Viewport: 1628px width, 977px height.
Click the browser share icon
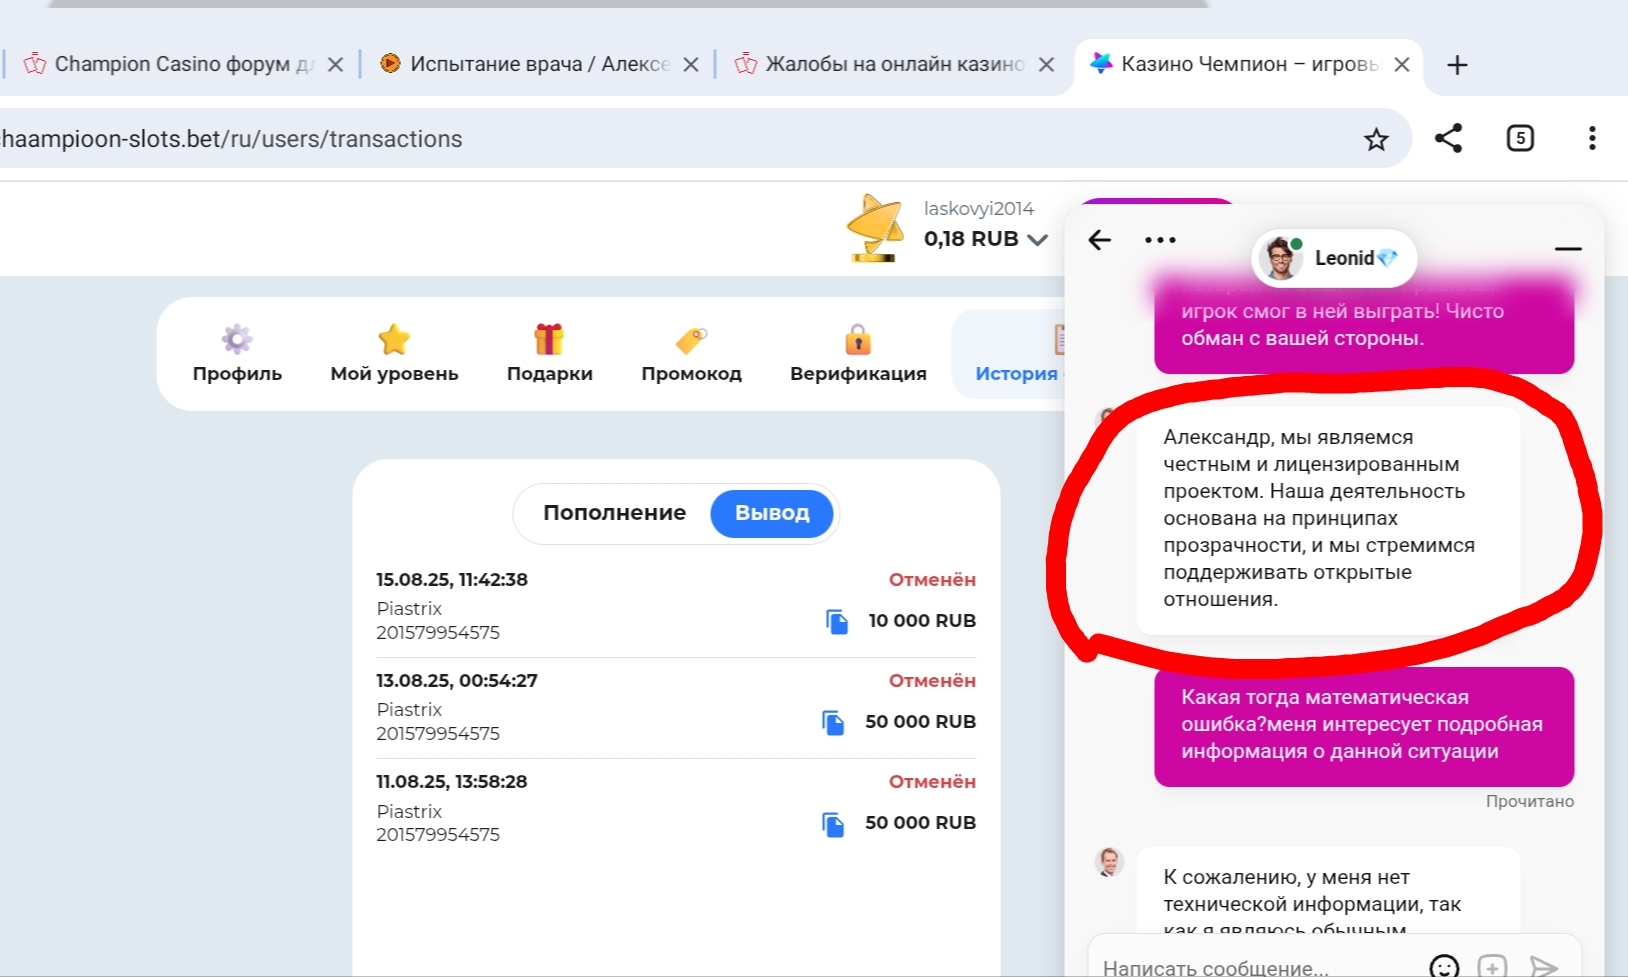click(1448, 138)
